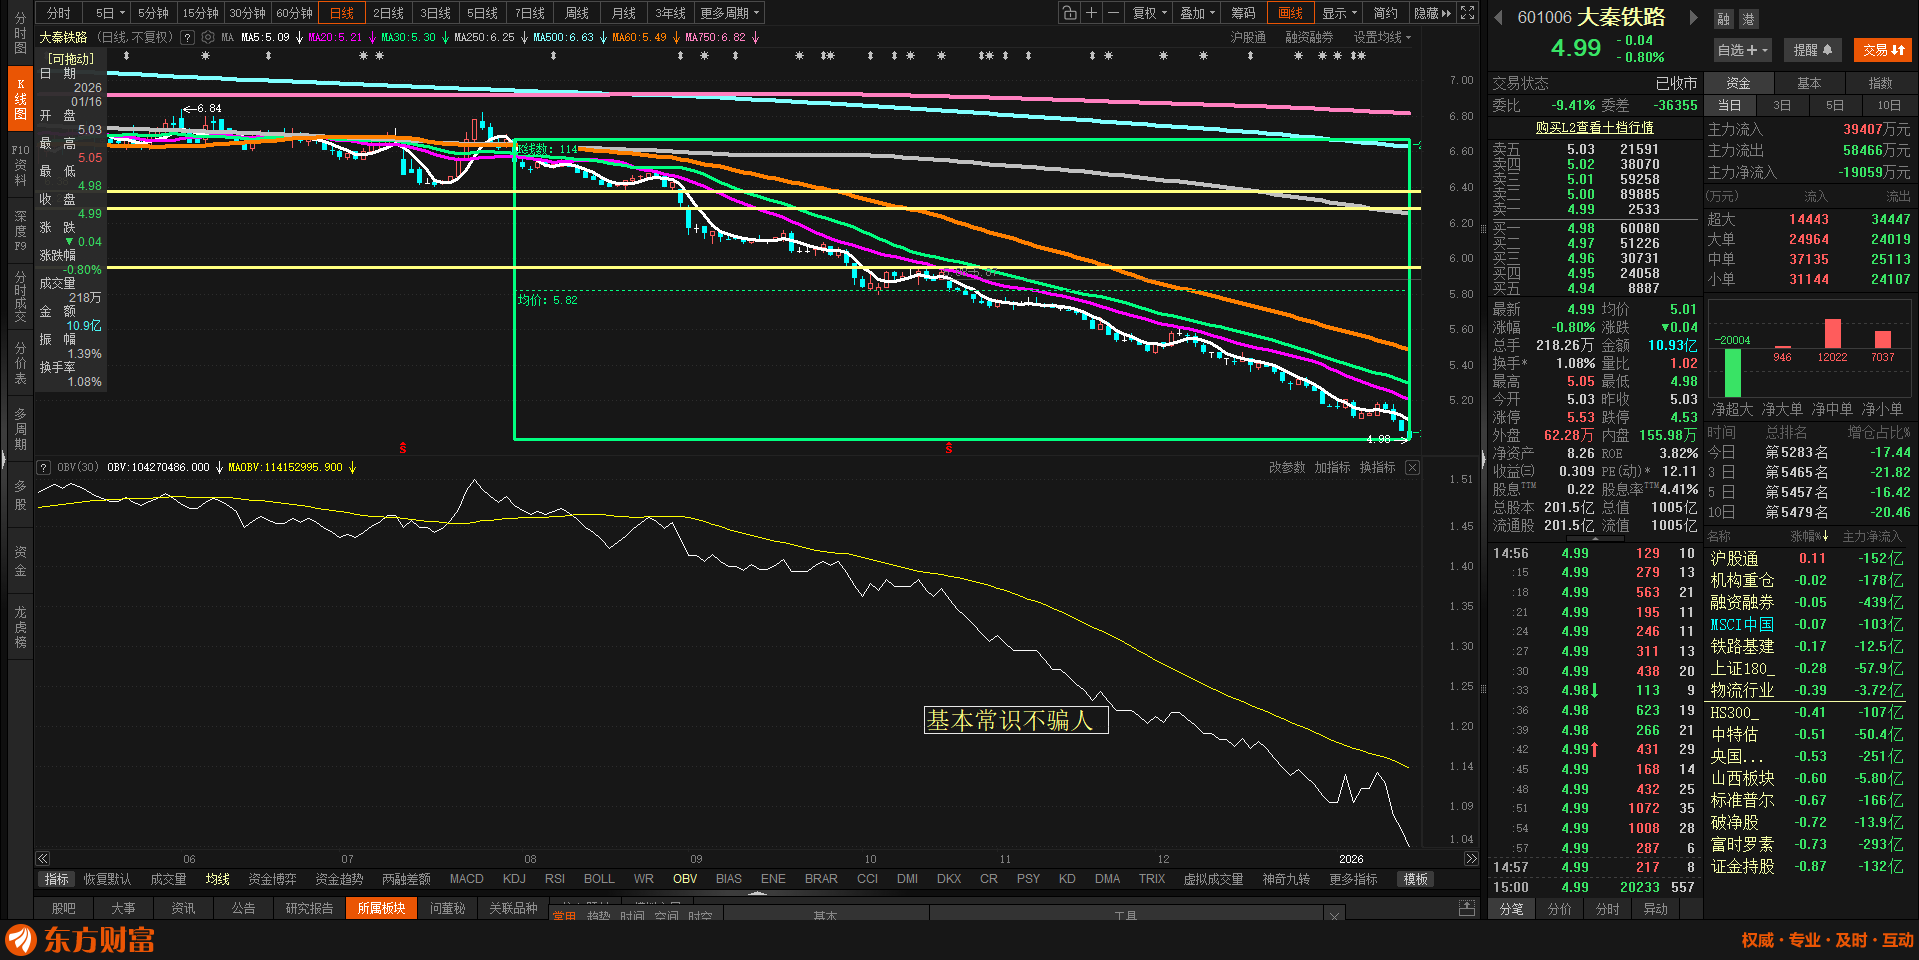Switch capital flow period to 3日
Viewport: 1919px width, 960px height.
[x=1782, y=105]
